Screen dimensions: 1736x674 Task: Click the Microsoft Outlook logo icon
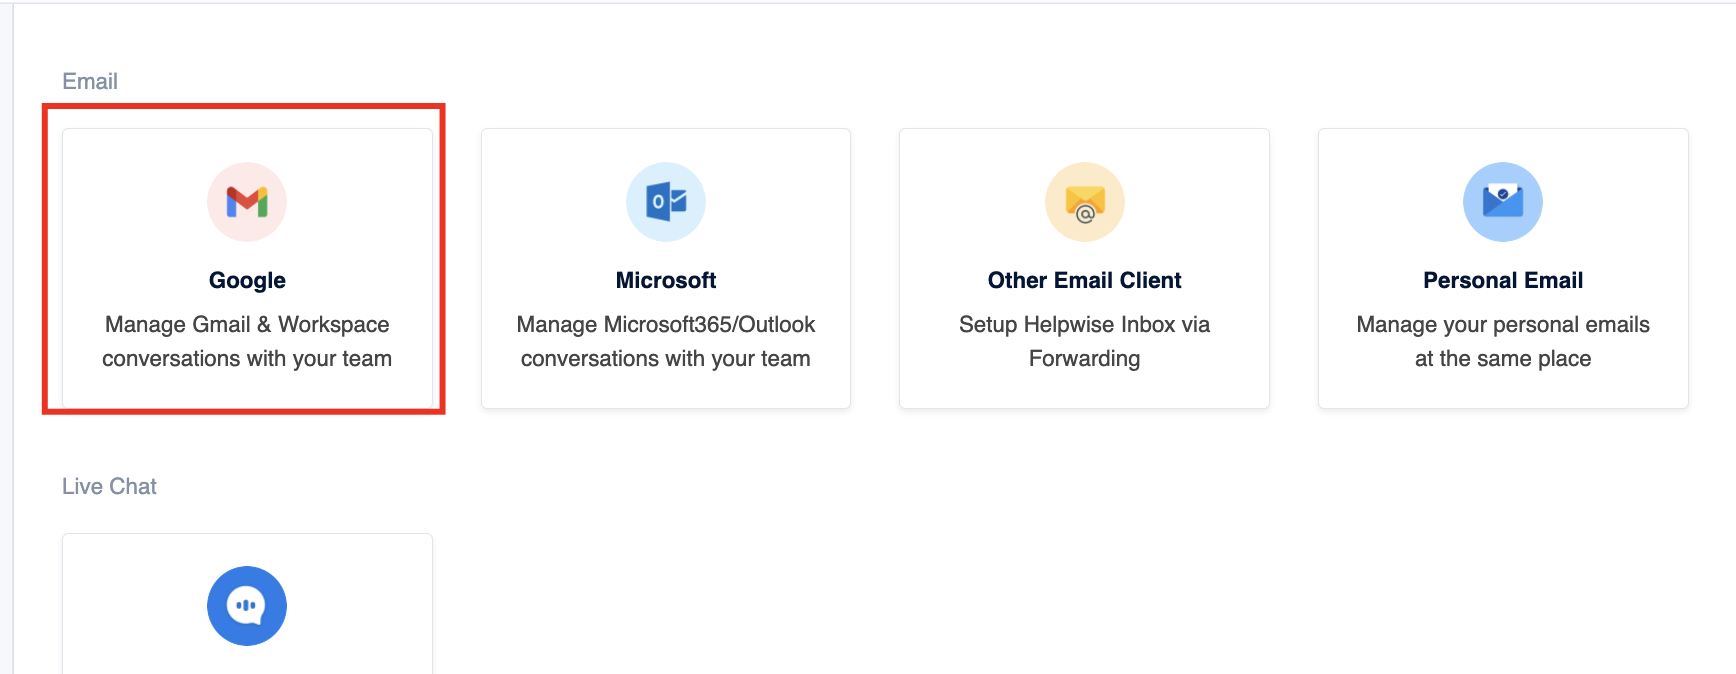click(666, 202)
